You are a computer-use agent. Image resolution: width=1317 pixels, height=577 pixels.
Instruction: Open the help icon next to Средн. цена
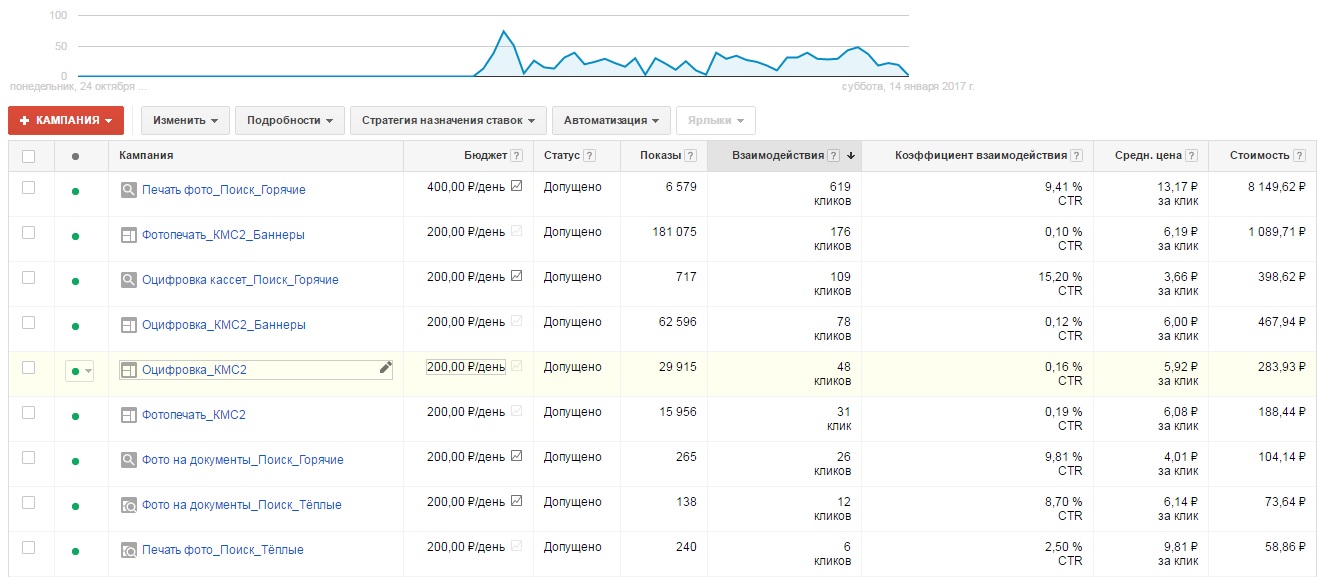tap(1192, 156)
